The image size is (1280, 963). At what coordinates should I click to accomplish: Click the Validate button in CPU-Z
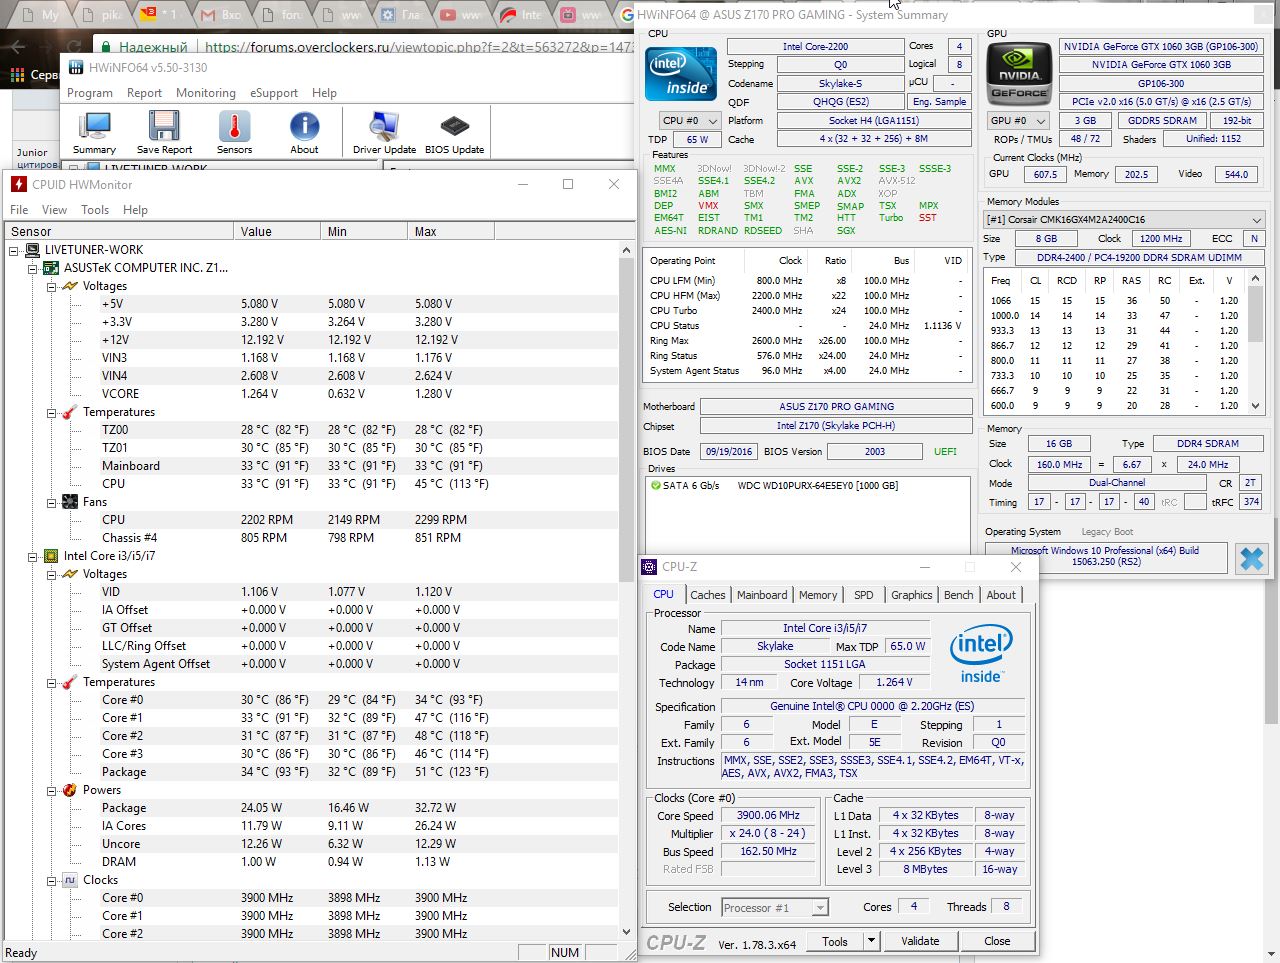coord(920,941)
